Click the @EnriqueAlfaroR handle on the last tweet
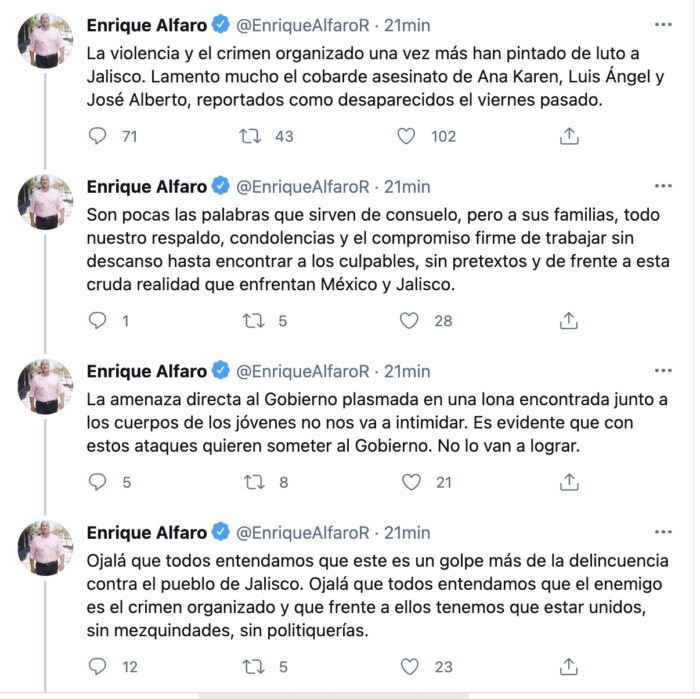Viewport: 700px width, 699px height. pos(301,533)
